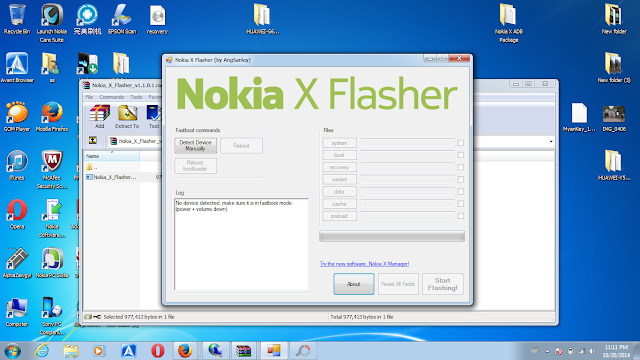Click the Start Flashing! button
Image resolution: width=640 pixels, height=360 pixels.
tap(443, 284)
